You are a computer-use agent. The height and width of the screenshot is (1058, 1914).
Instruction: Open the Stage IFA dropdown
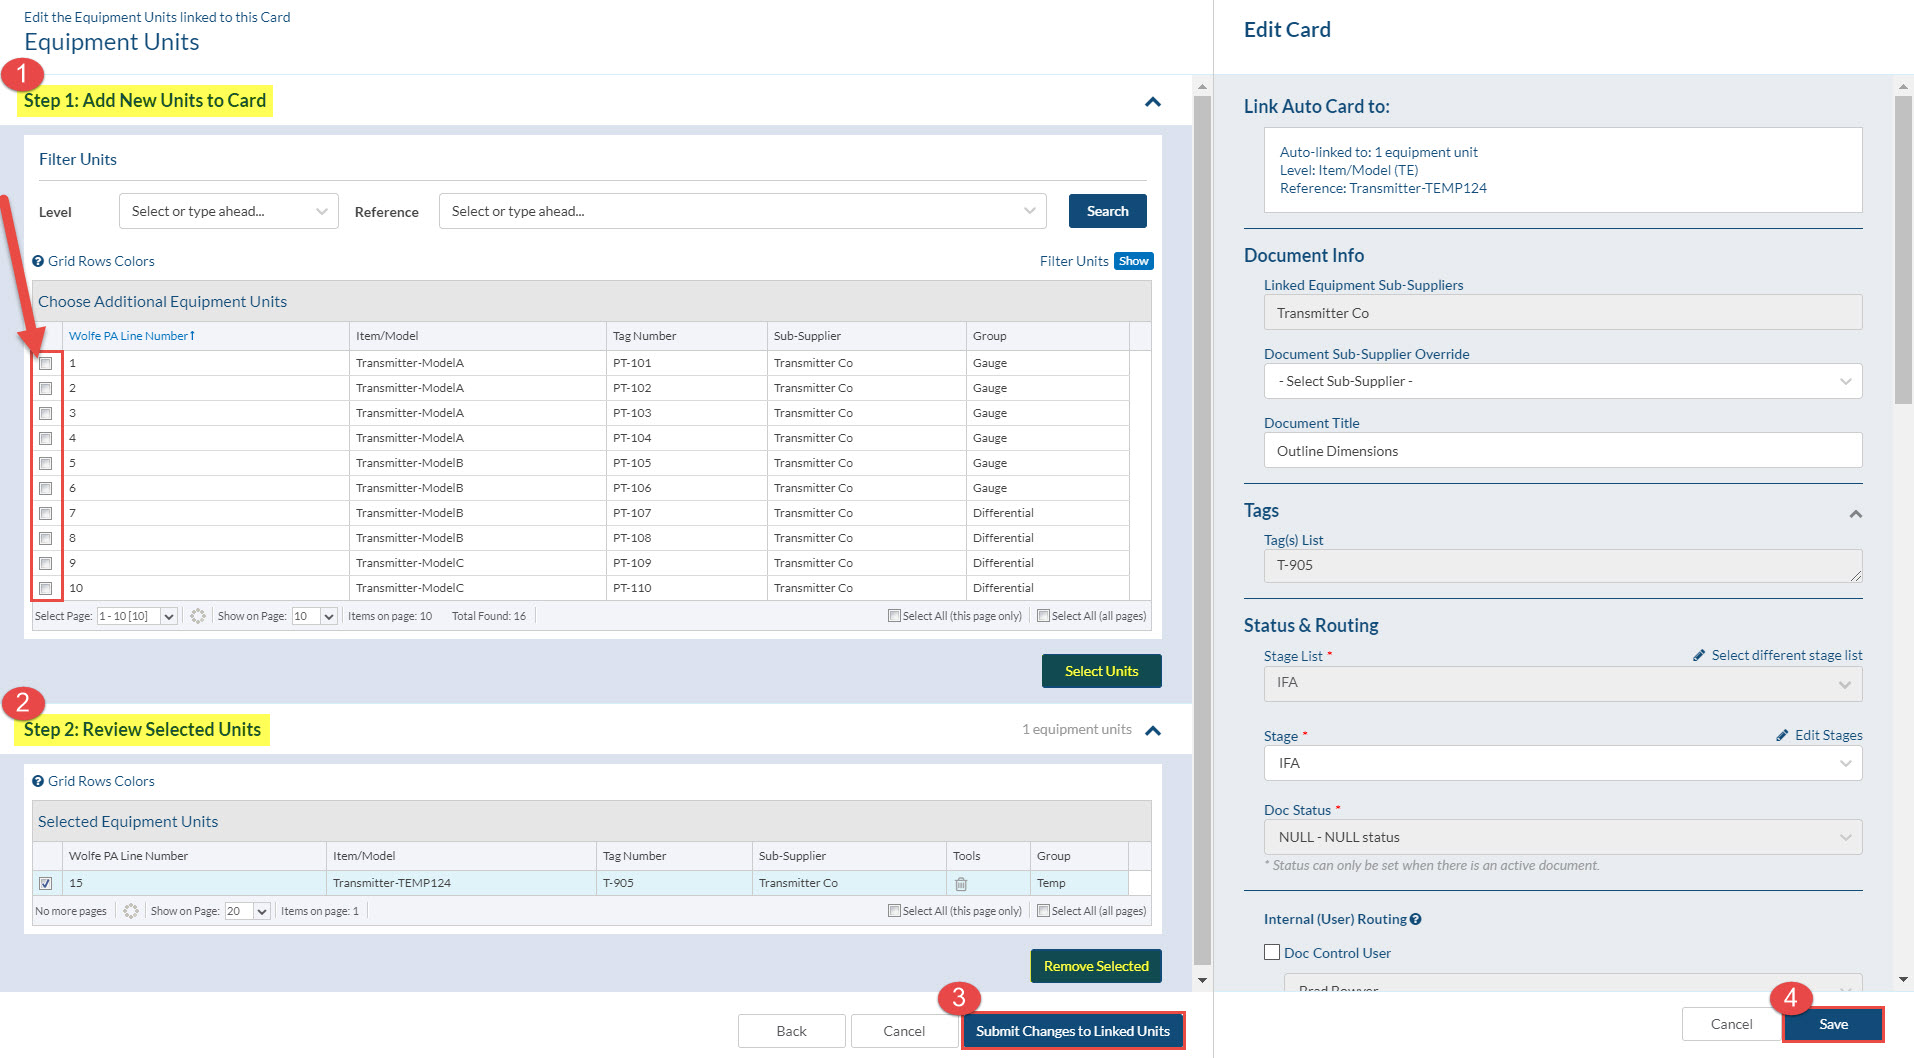1562,763
